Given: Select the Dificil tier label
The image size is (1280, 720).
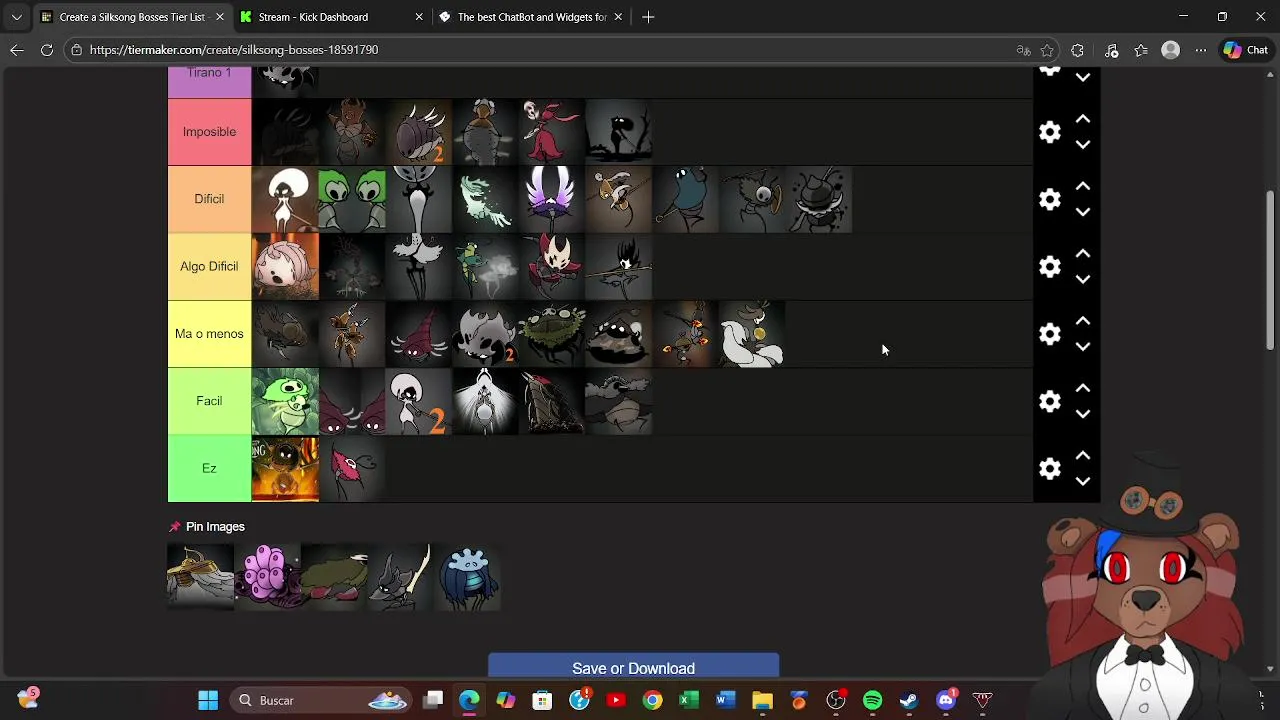Looking at the screenshot, I should pyautogui.click(x=209, y=199).
